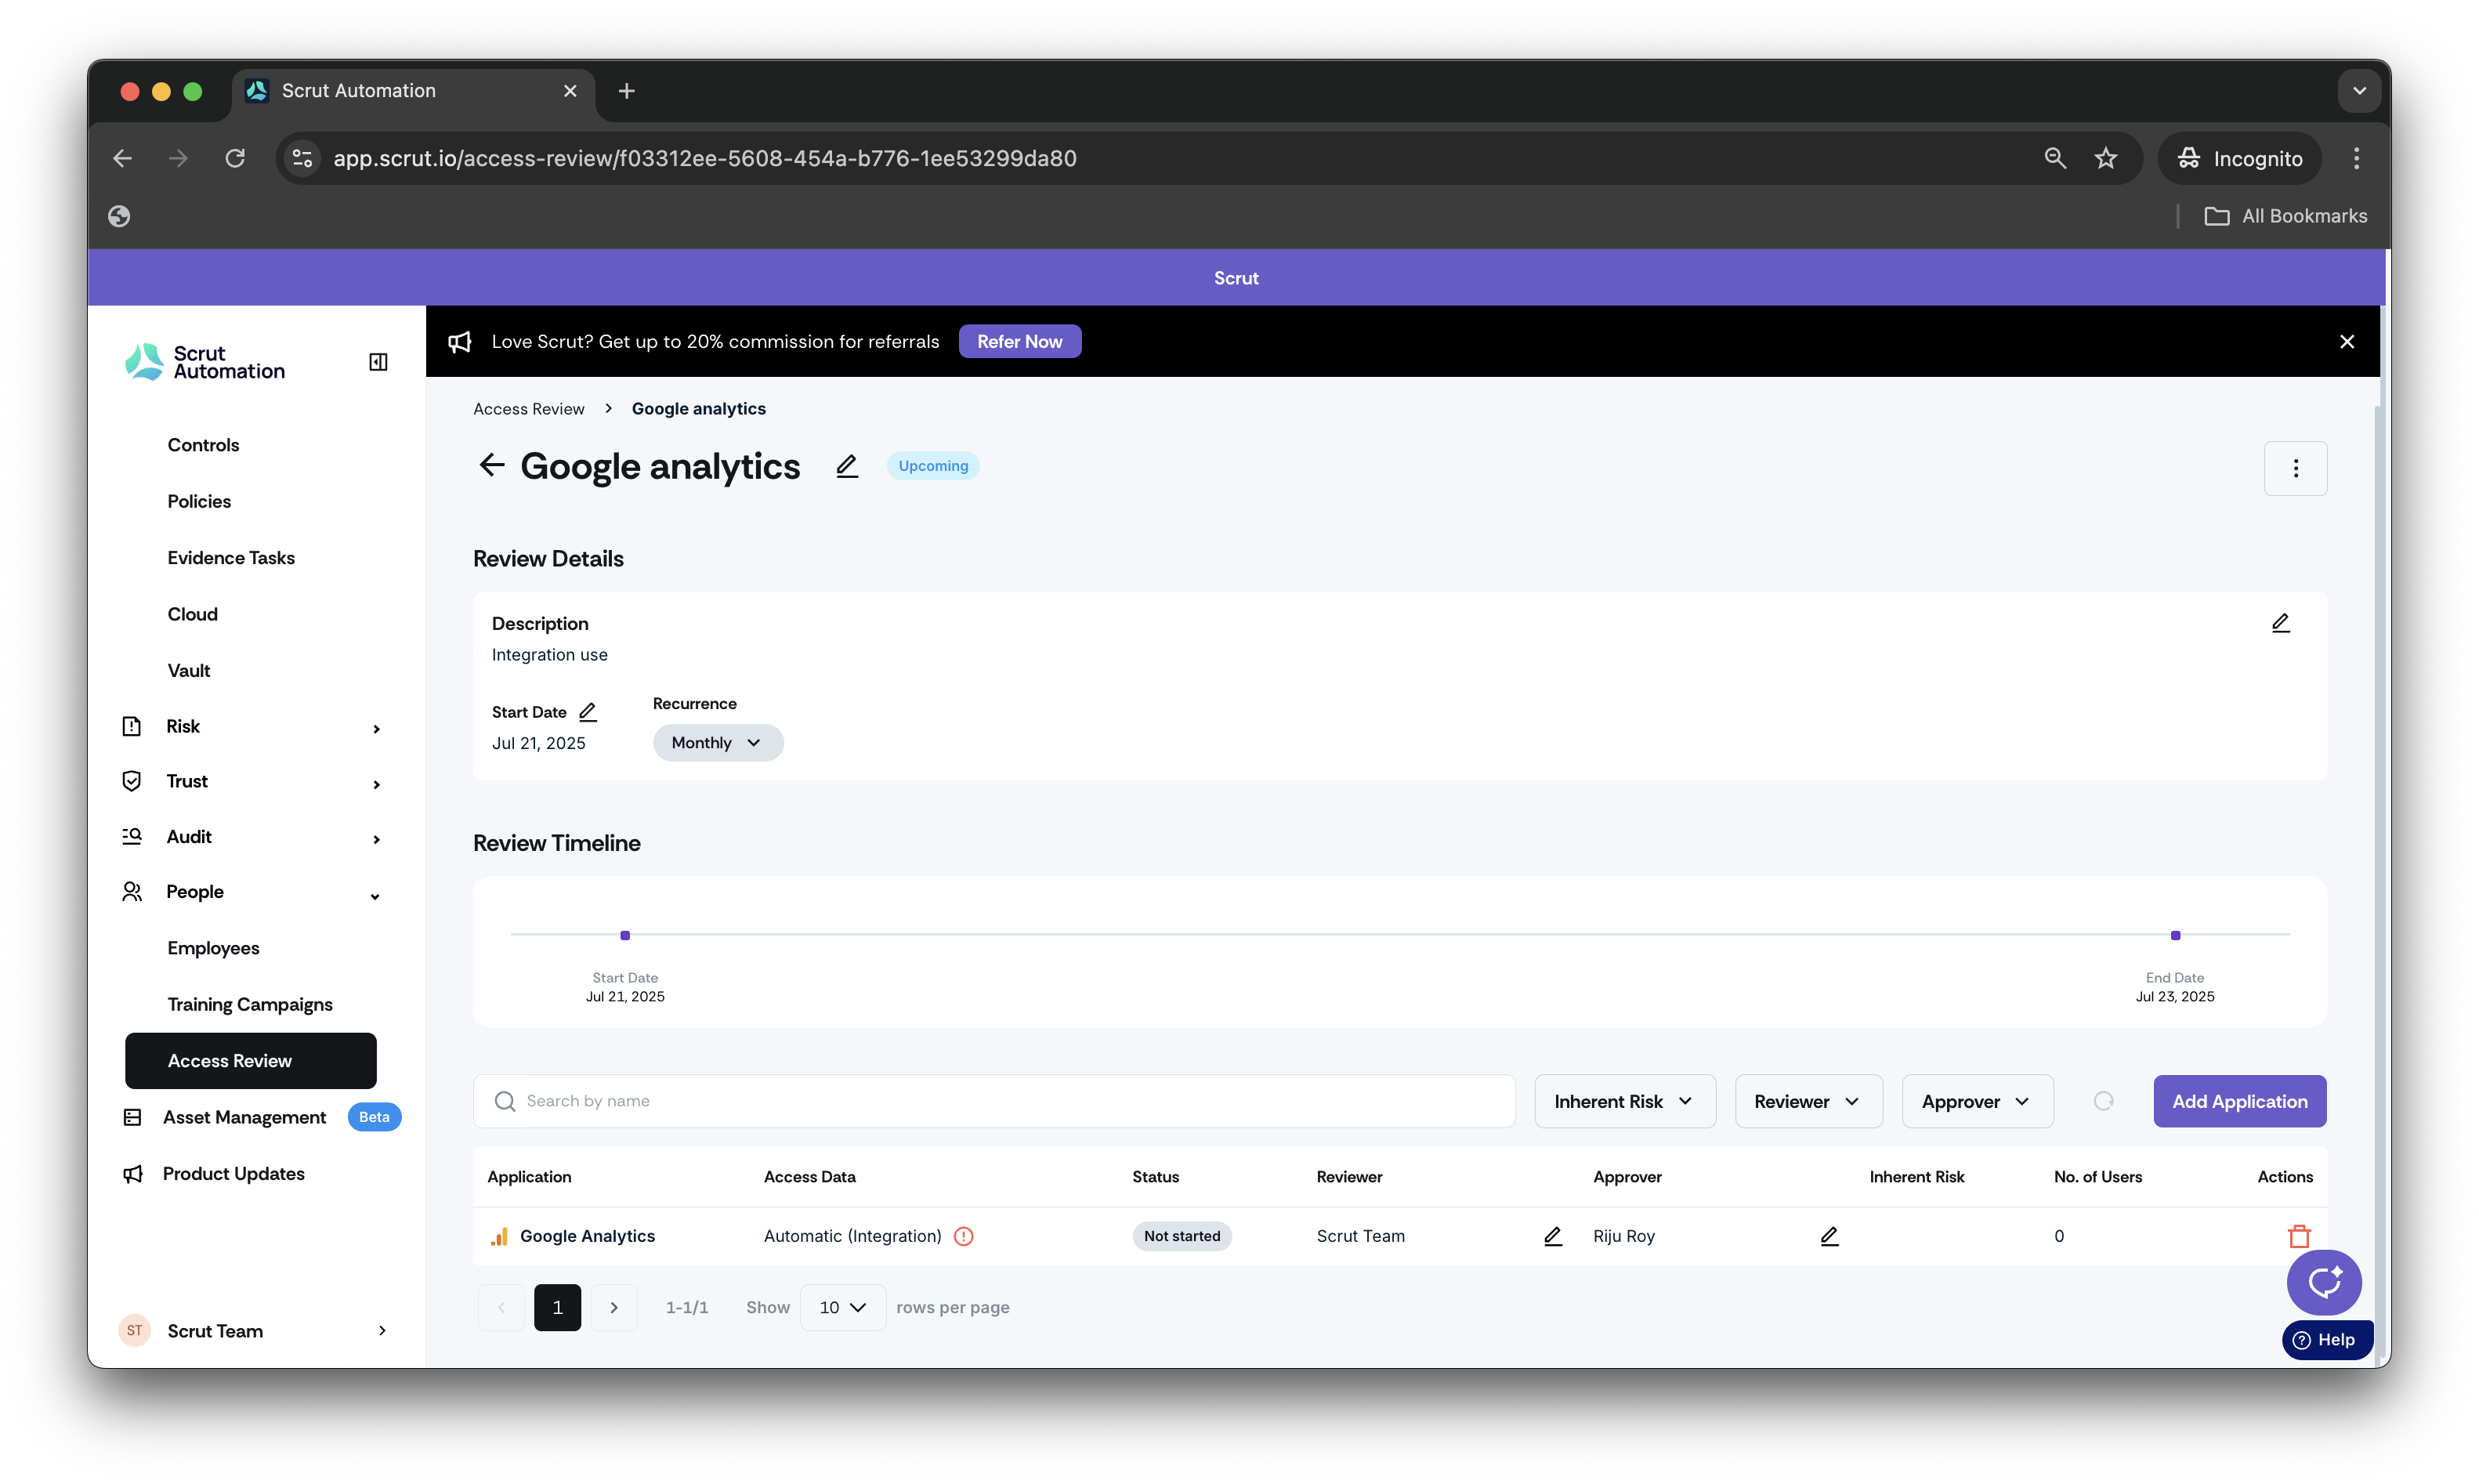Viewport: 2479px width, 1484px height.
Task: Edit the Start Date with pencil icon
Action: (x=588, y=712)
